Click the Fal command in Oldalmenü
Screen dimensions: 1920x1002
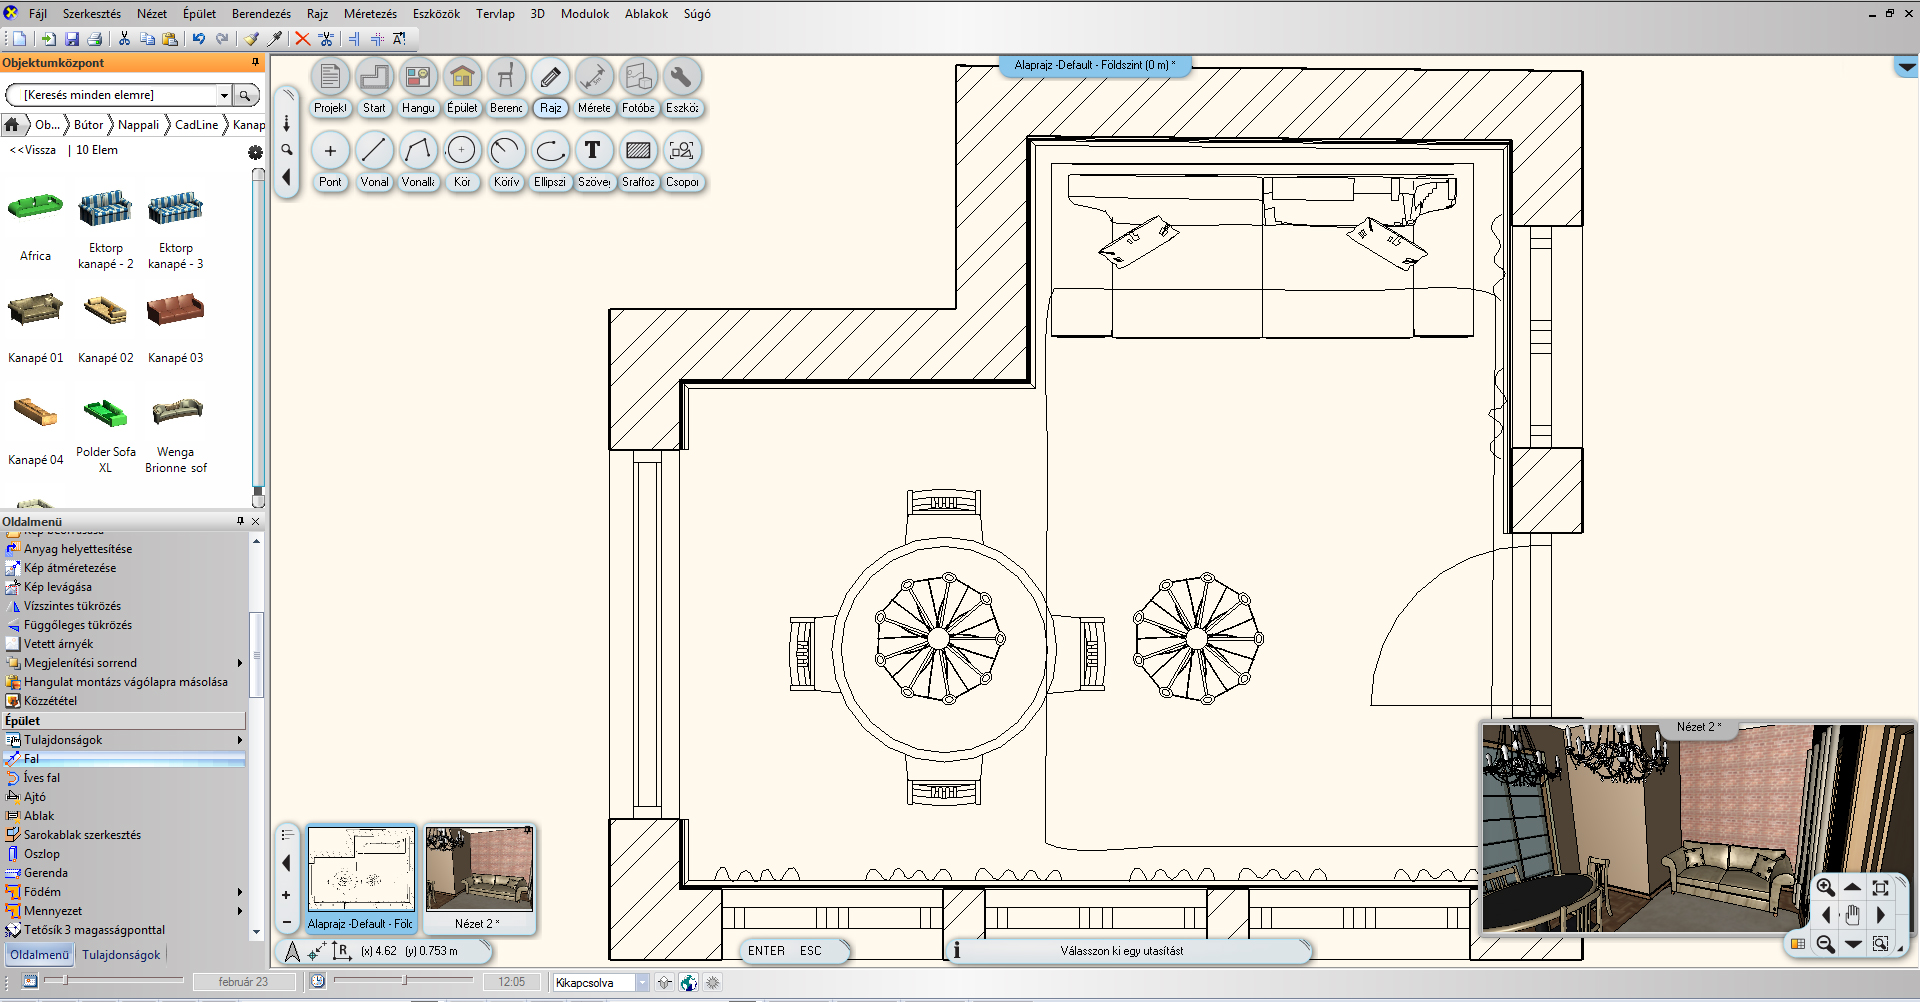point(124,759)
